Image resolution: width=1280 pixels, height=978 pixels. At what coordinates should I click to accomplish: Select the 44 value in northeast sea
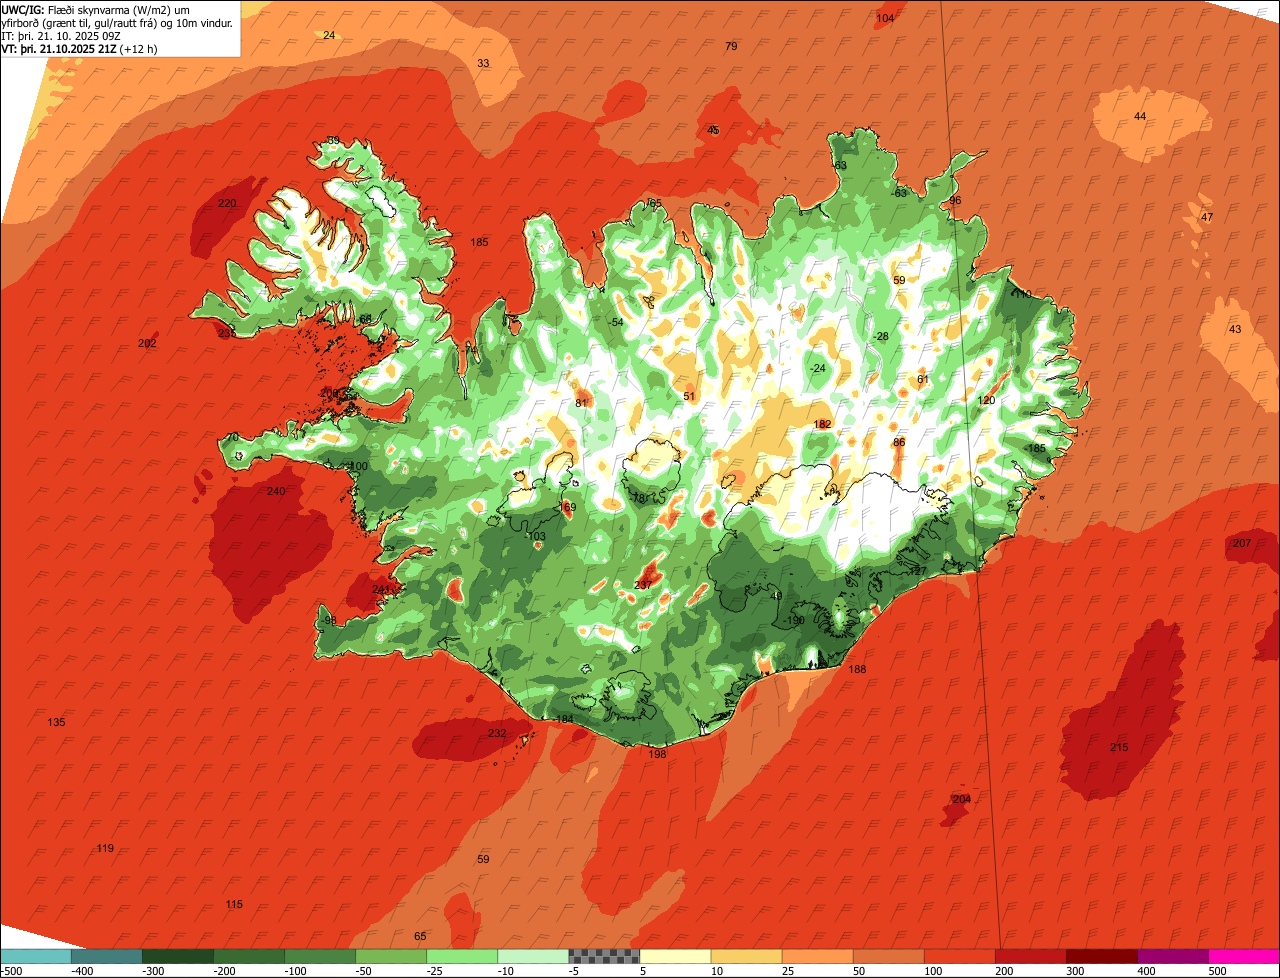tap(1140, 116)
